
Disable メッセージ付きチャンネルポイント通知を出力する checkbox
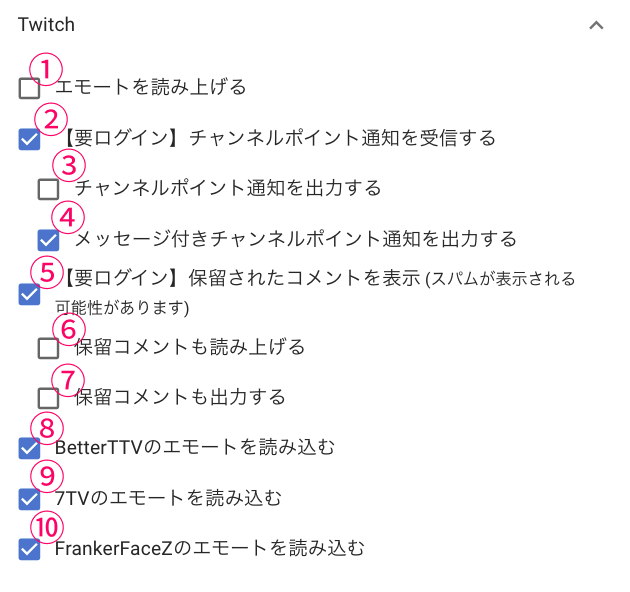point(48,240)
